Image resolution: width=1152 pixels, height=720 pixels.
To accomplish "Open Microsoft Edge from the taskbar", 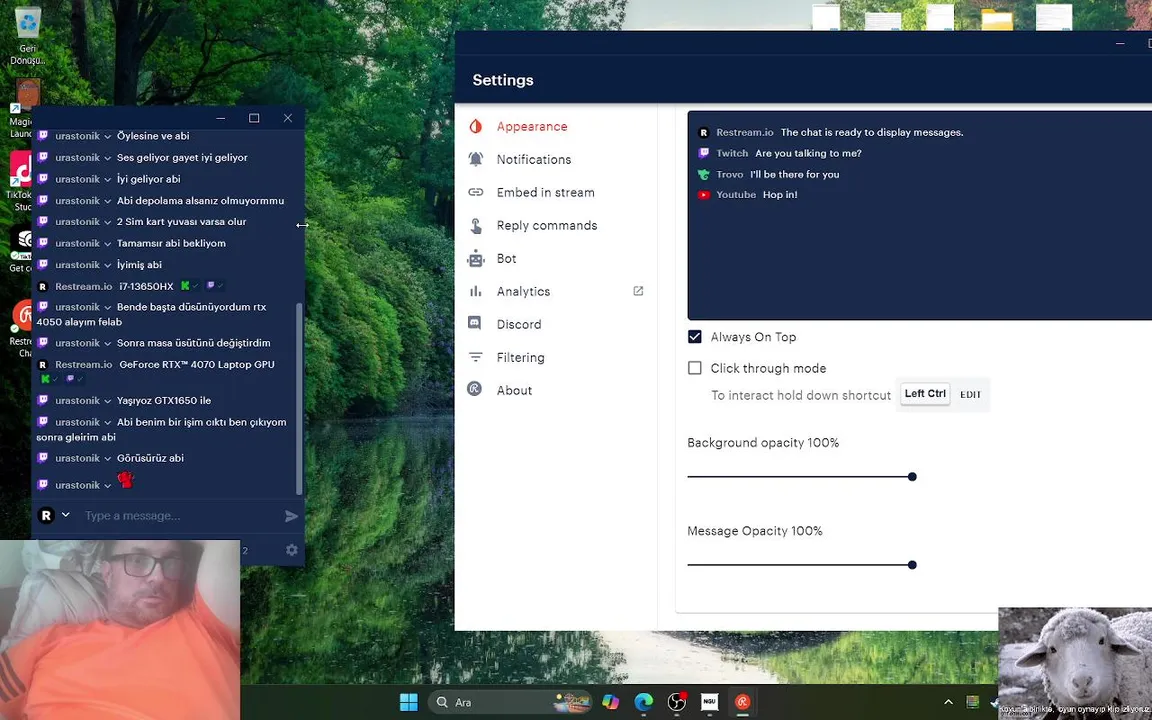I will tap(644, 702).
